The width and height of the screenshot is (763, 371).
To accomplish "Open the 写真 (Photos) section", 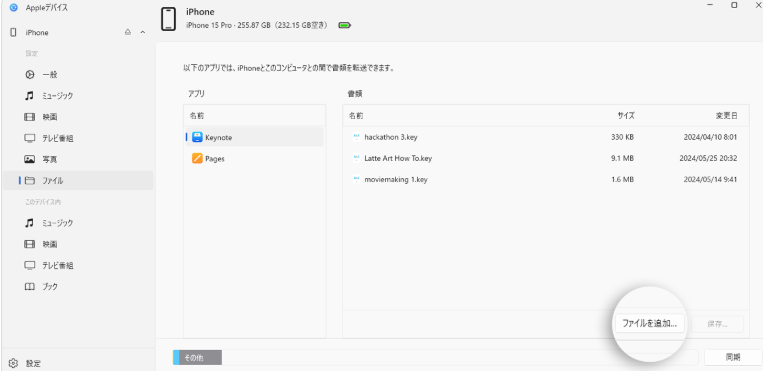I will click(x=78, y=159).
